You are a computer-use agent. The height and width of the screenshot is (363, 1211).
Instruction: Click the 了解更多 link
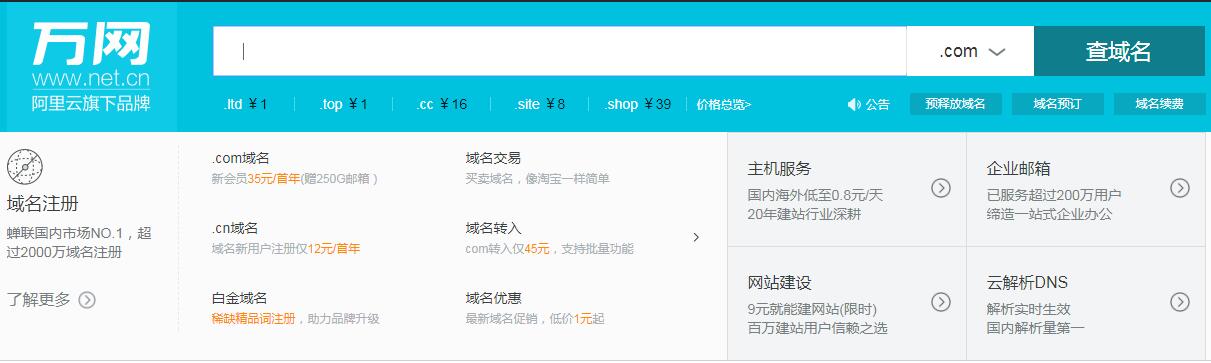tap(39, 299)
